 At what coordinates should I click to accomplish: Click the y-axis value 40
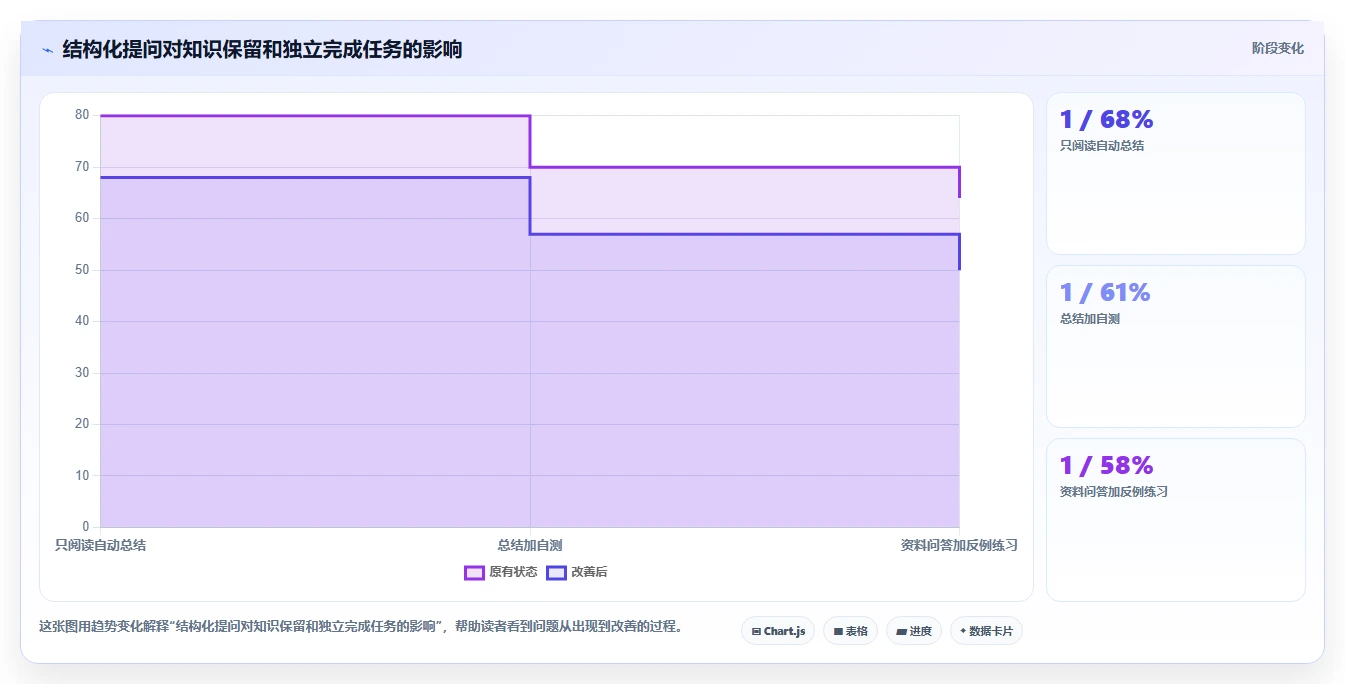(82, 321)
